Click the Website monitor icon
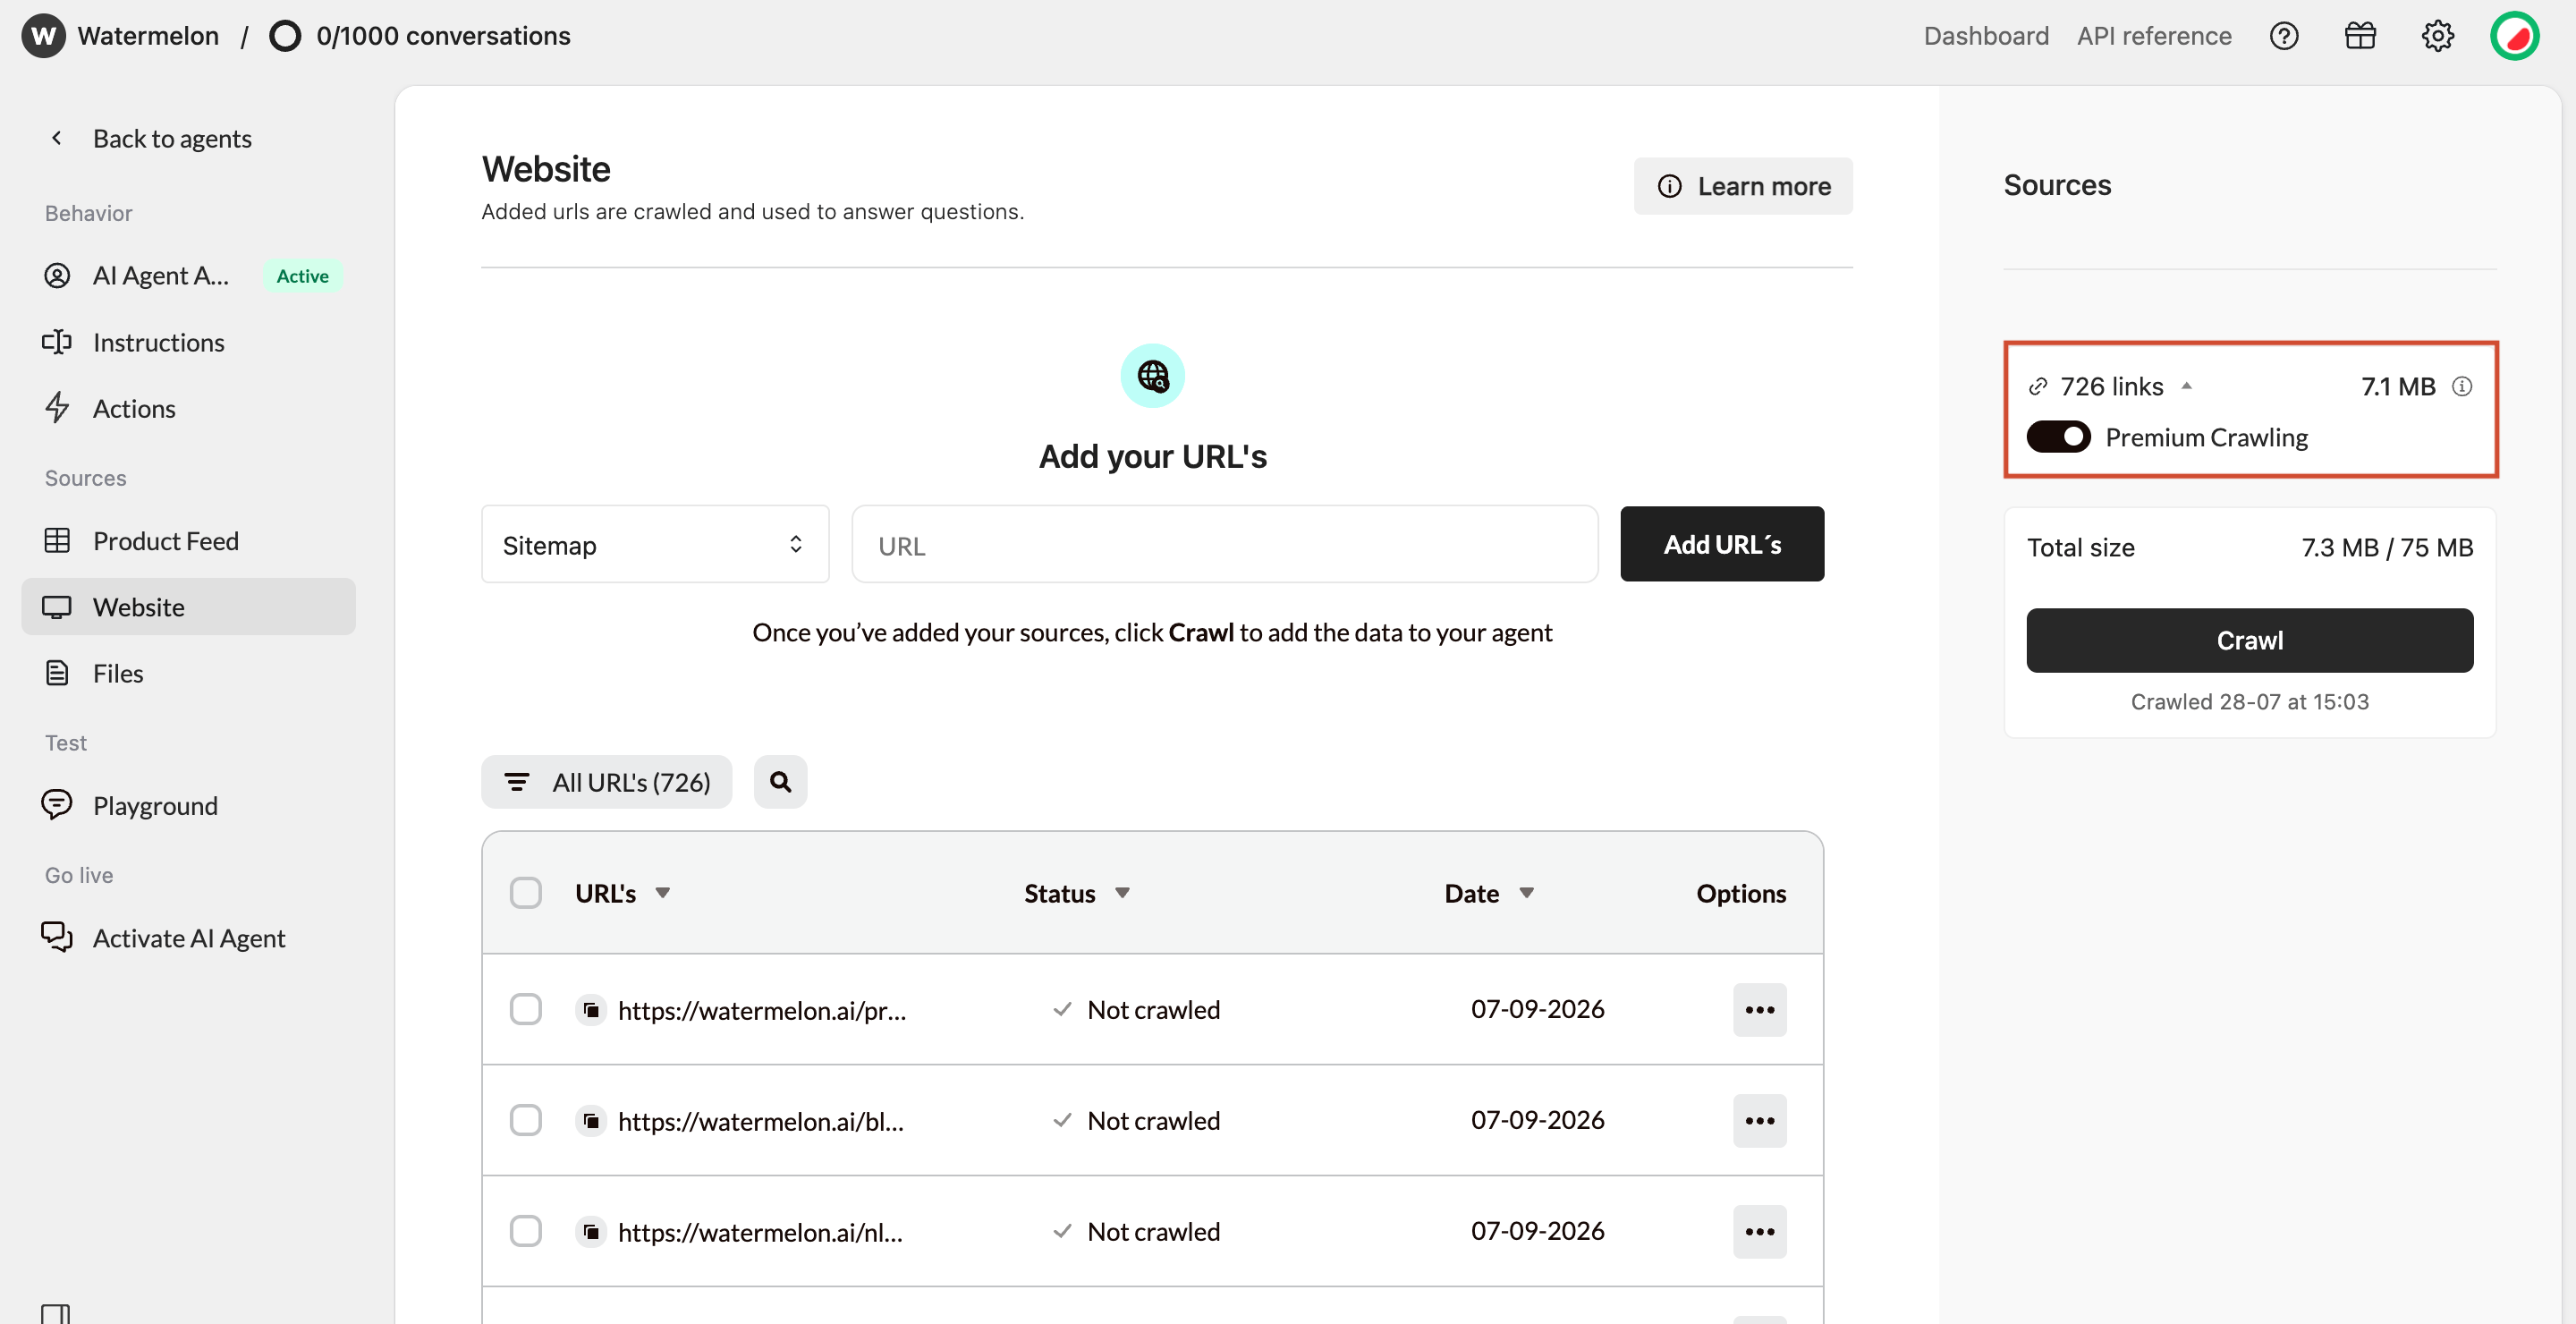This screenshot has width=2576, height=1324. tap(57, 607)
